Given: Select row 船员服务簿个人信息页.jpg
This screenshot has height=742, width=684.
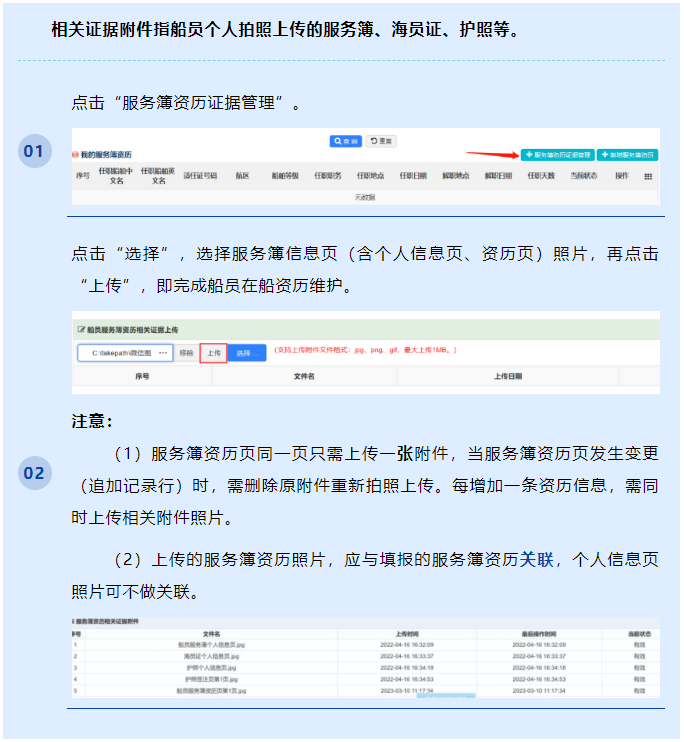Looking at the screenshot, I should pyautogui.click(x=211, y=645).
